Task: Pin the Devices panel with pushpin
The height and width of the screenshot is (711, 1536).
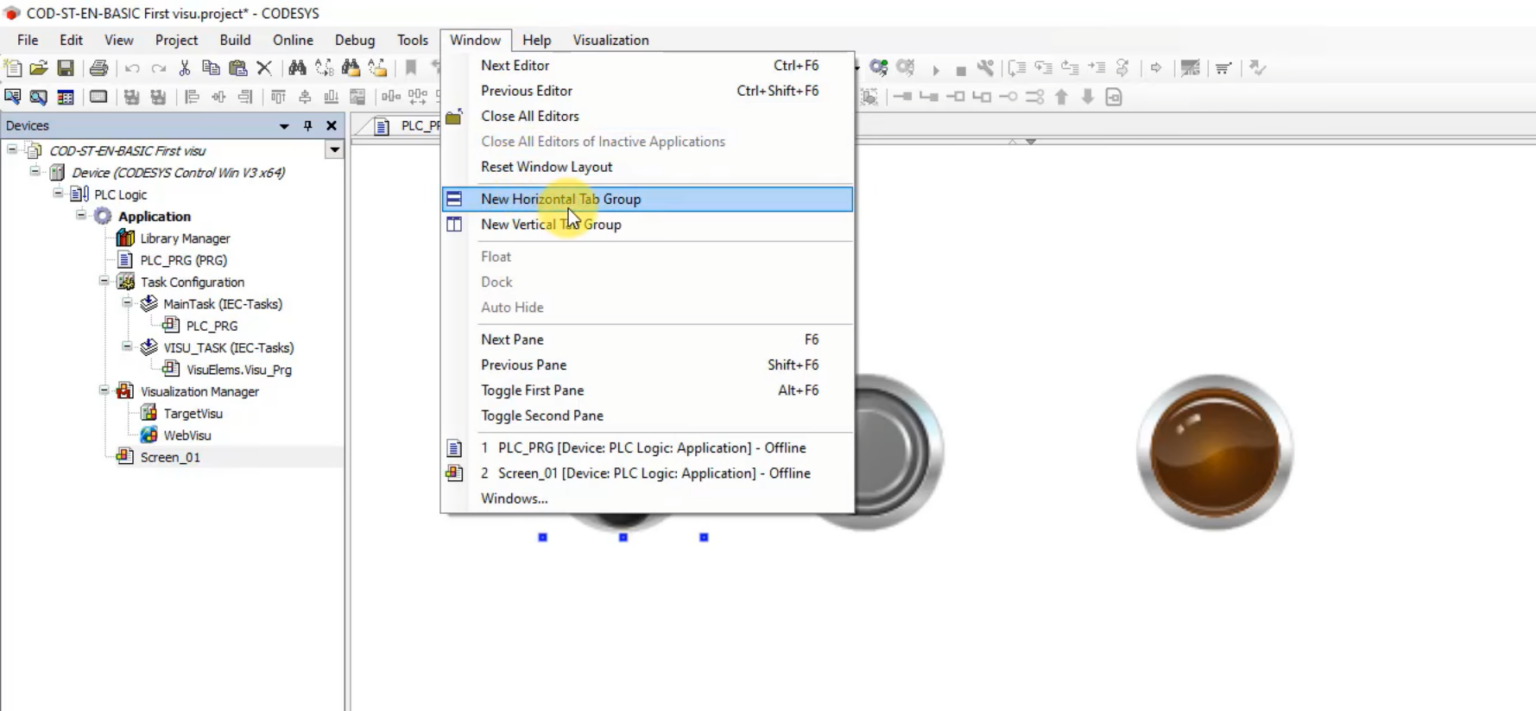Action: (x=308, y=126)
